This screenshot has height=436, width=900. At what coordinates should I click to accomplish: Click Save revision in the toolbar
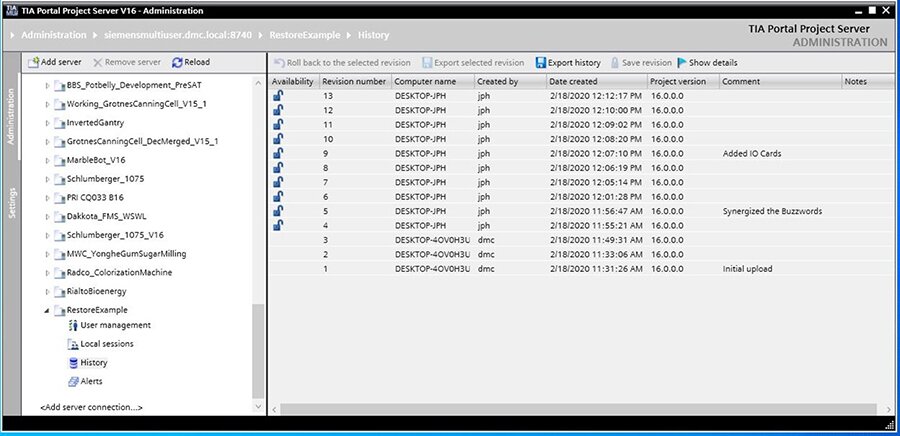(641, 63)
